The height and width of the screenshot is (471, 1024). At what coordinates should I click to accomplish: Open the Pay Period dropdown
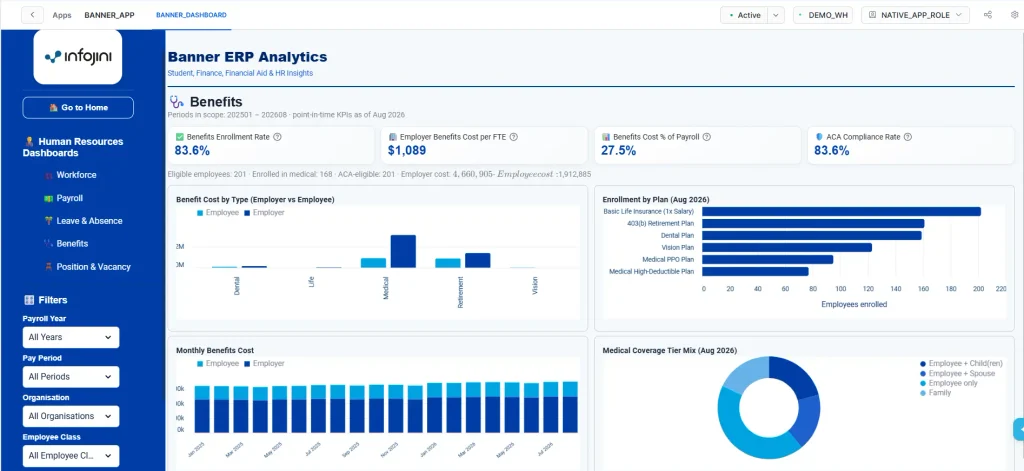click(71, 376)
